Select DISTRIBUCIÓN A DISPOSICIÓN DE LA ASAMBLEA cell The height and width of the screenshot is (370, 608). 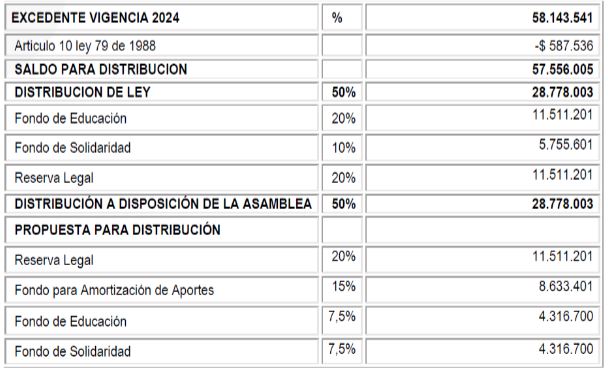tap(161, 204)
